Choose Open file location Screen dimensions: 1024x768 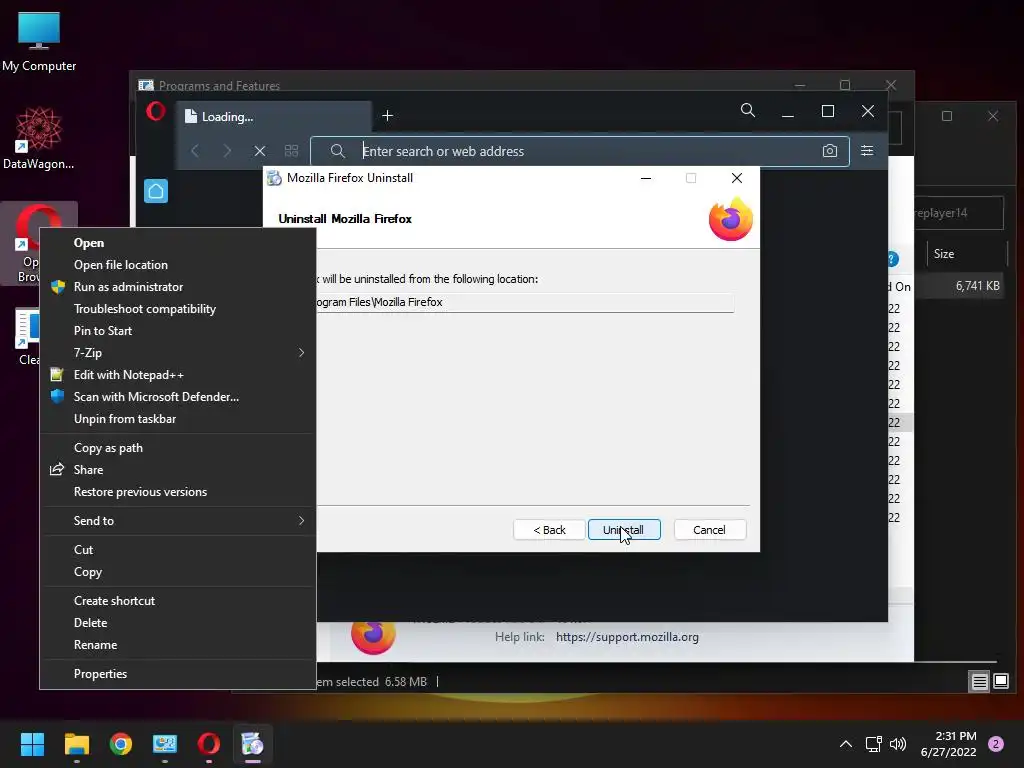(x=178, y=264)
